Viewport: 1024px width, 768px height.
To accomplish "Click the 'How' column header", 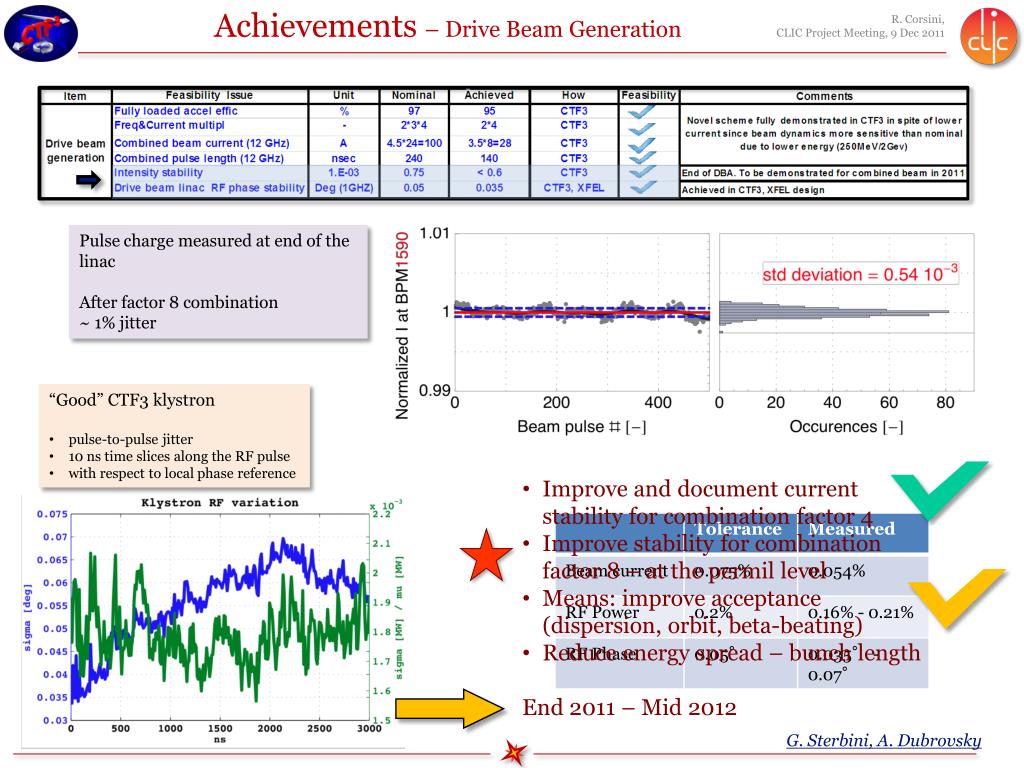I will 573,95.
